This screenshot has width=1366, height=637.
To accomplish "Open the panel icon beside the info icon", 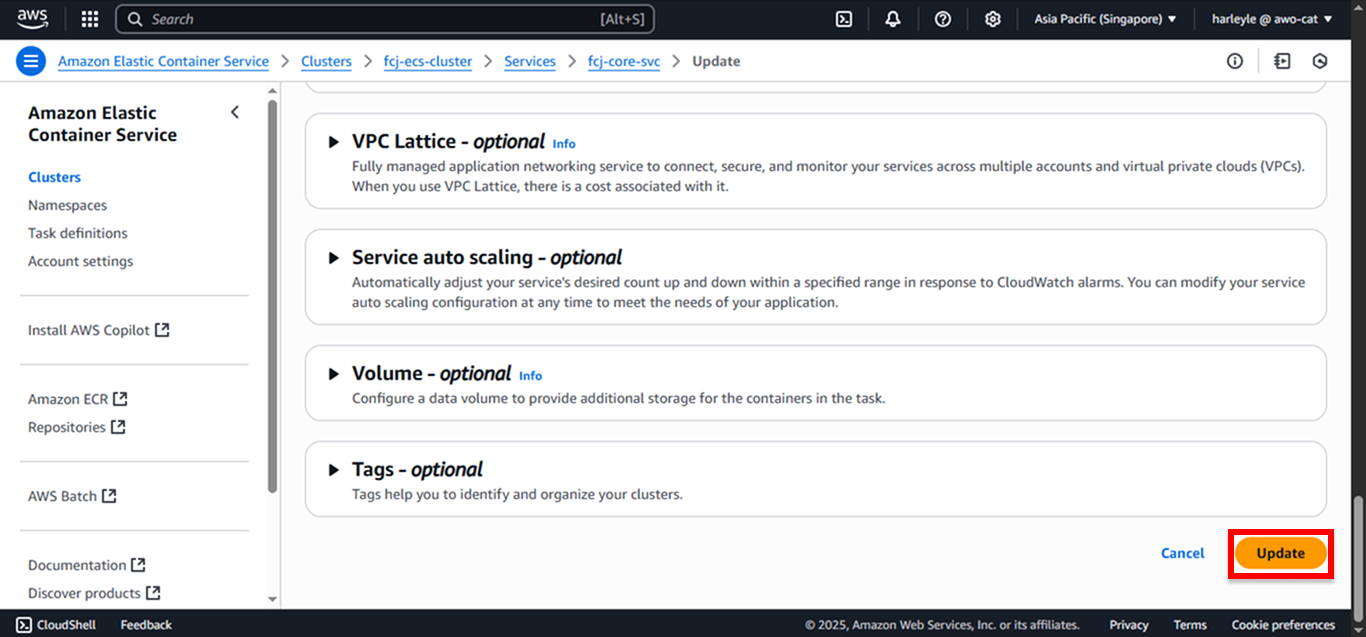I will [x=1282, y=61].
